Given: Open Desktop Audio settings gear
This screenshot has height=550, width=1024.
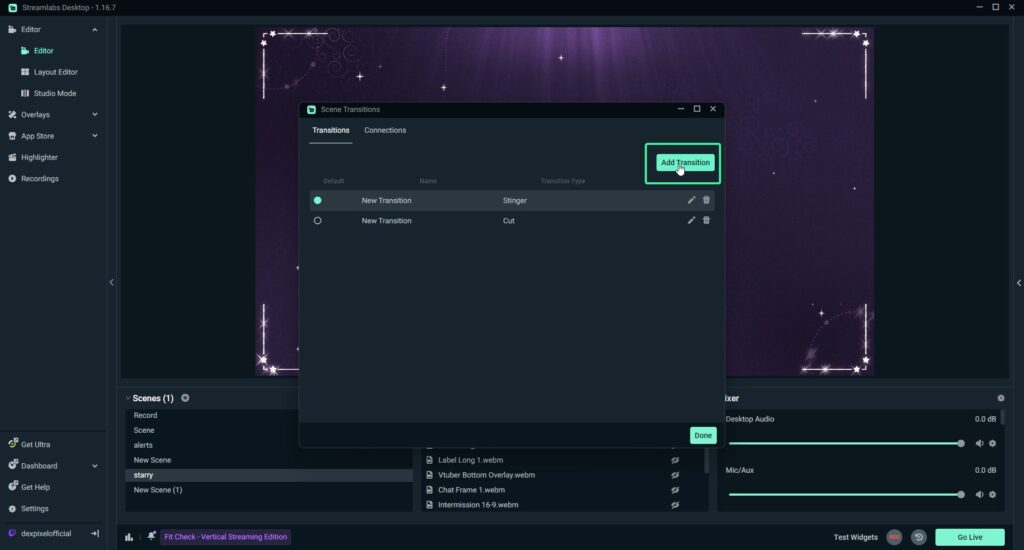Looking at the screenshot, I should pos(993,443).
